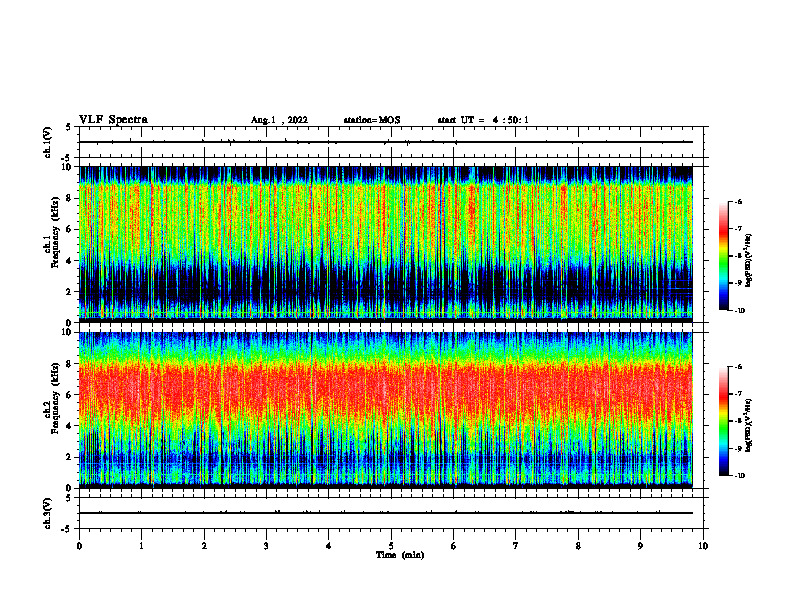The height and width of the screenshot is (612, 792).
Task: Click the '-6' label on ch.1 color bar
Action: 738,202
